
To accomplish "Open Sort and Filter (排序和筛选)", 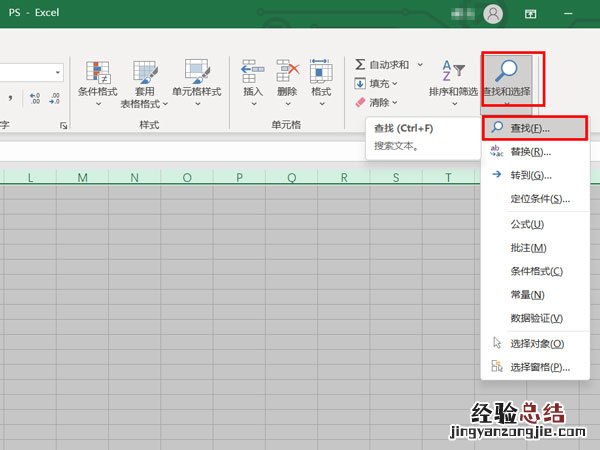I will coord(453,78).
